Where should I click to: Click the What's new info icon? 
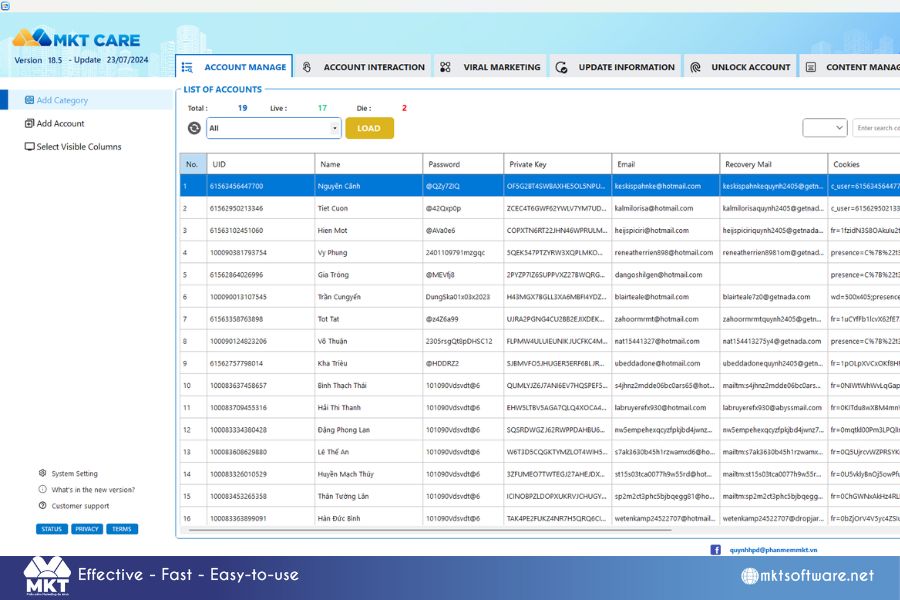[42, 489]
